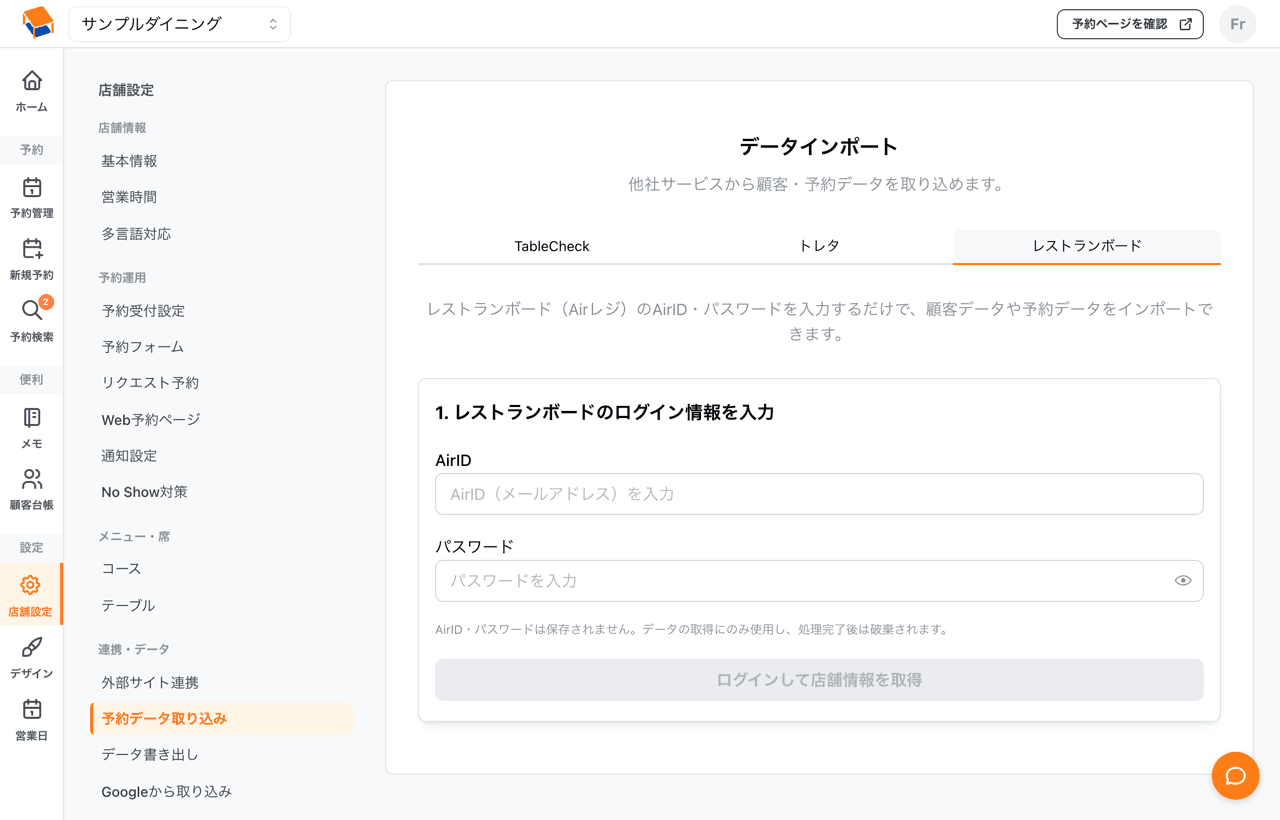
Task: Open 予約受付設定 in settings menu
Action: 143,311
